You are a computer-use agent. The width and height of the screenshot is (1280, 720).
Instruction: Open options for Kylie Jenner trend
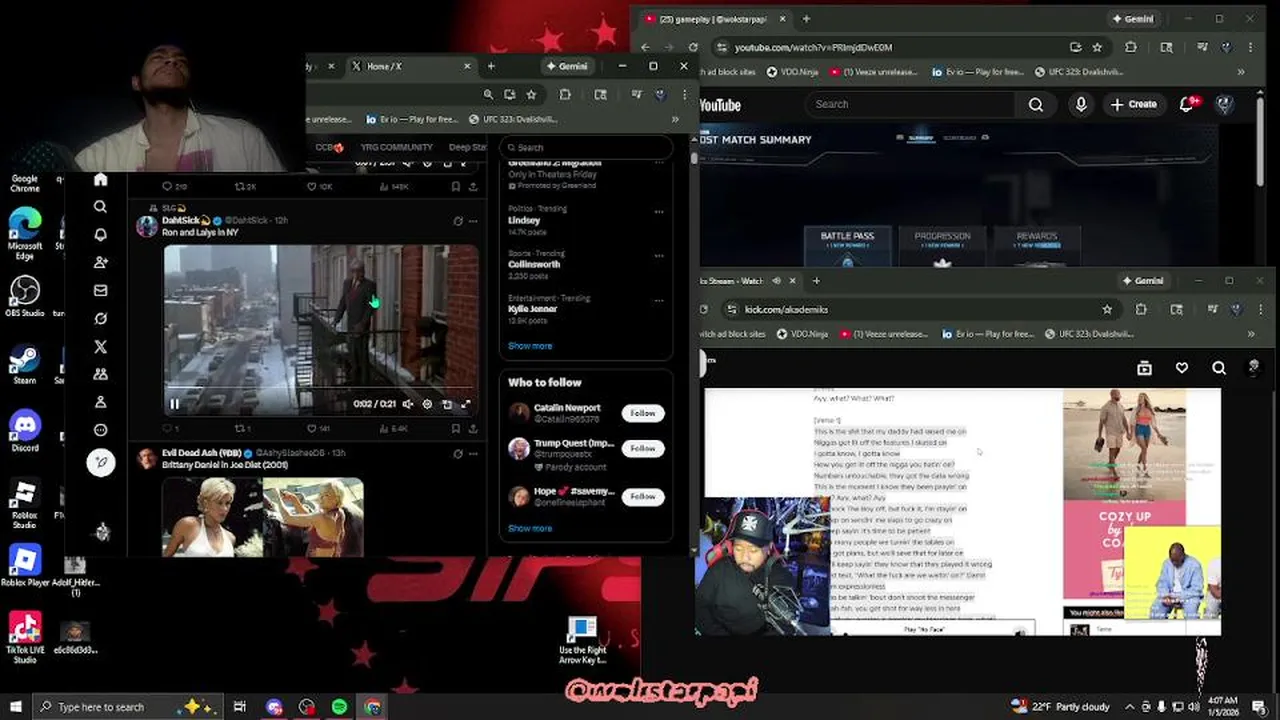pos(659,299)
